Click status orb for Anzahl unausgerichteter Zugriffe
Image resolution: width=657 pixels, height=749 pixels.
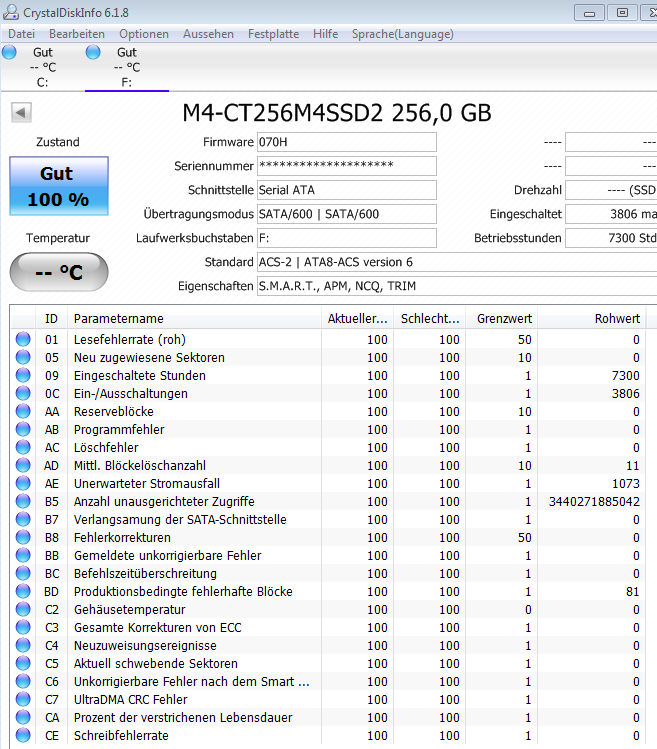coord(23,501)
